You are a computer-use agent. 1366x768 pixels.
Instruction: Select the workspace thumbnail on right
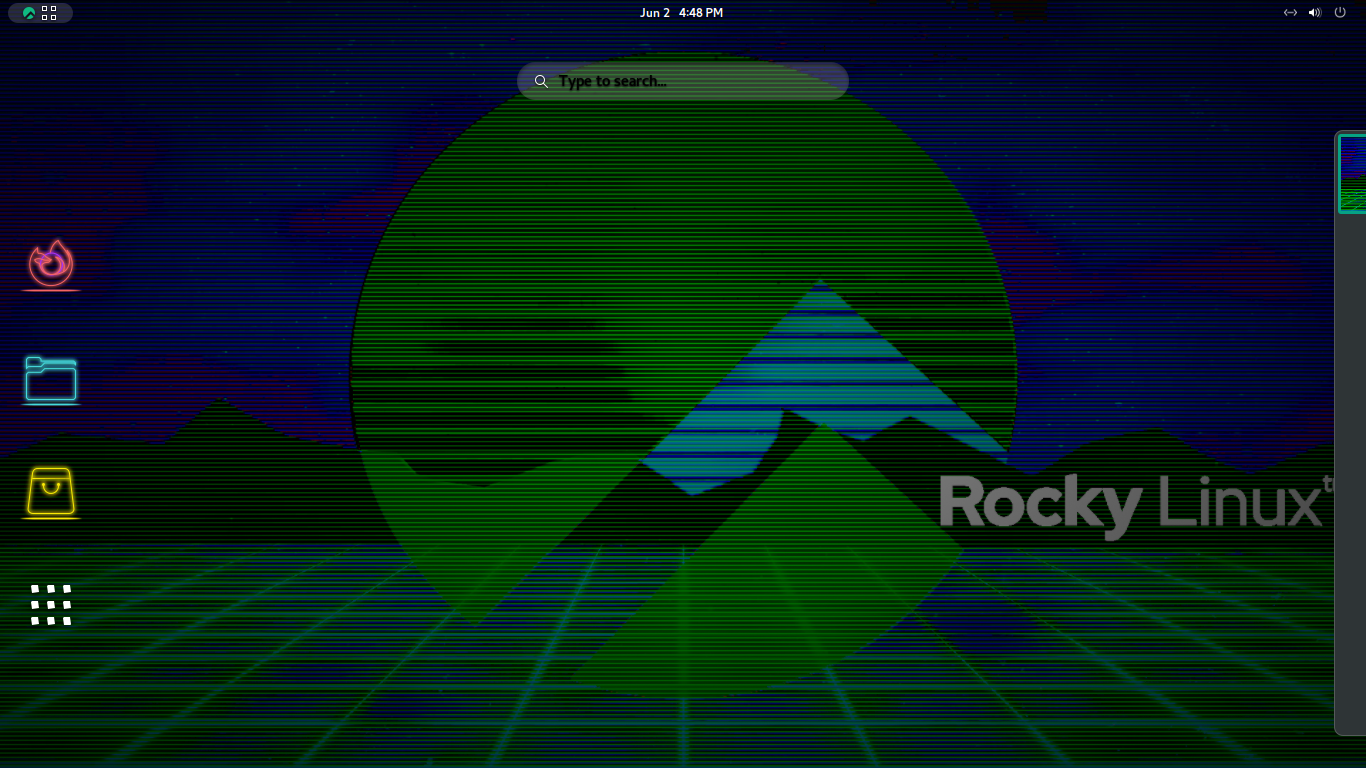tap(1352, 174)
